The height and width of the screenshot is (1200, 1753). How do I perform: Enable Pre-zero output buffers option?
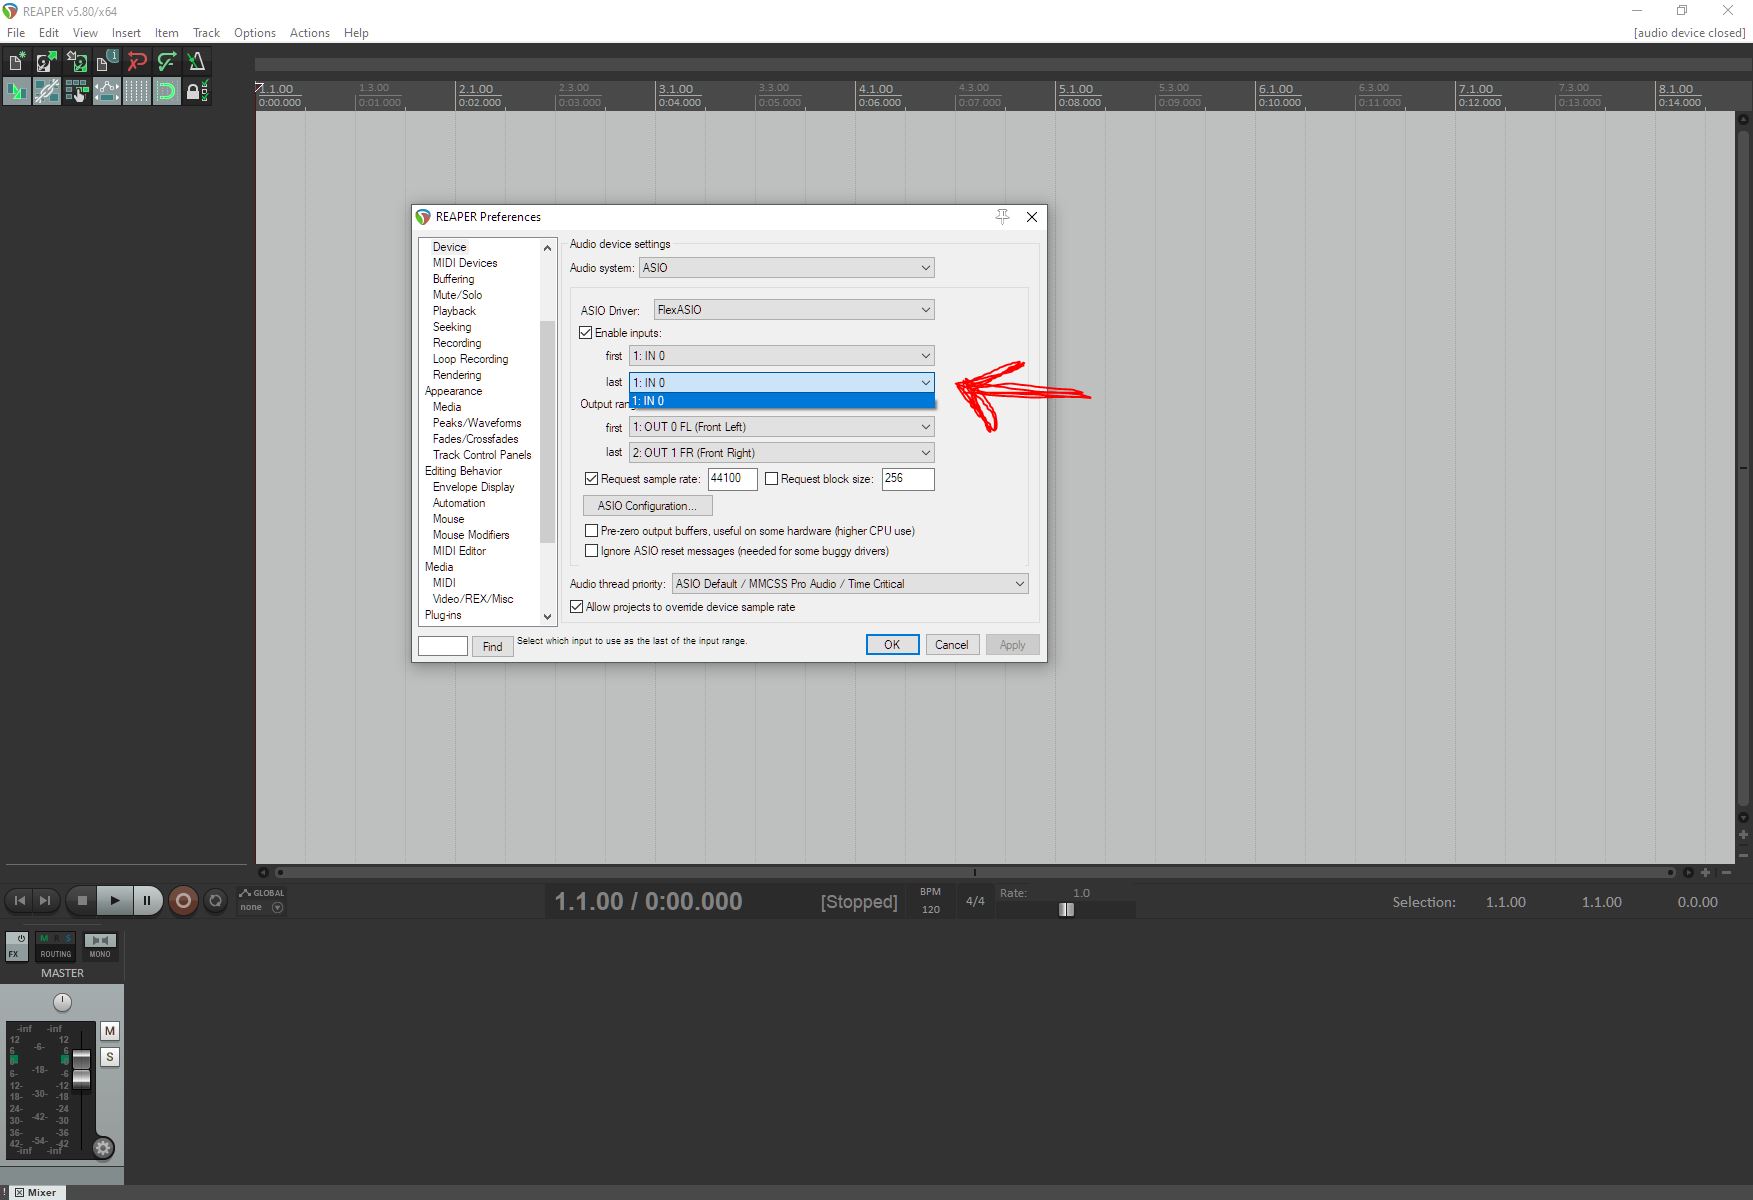tap(592, 530)
